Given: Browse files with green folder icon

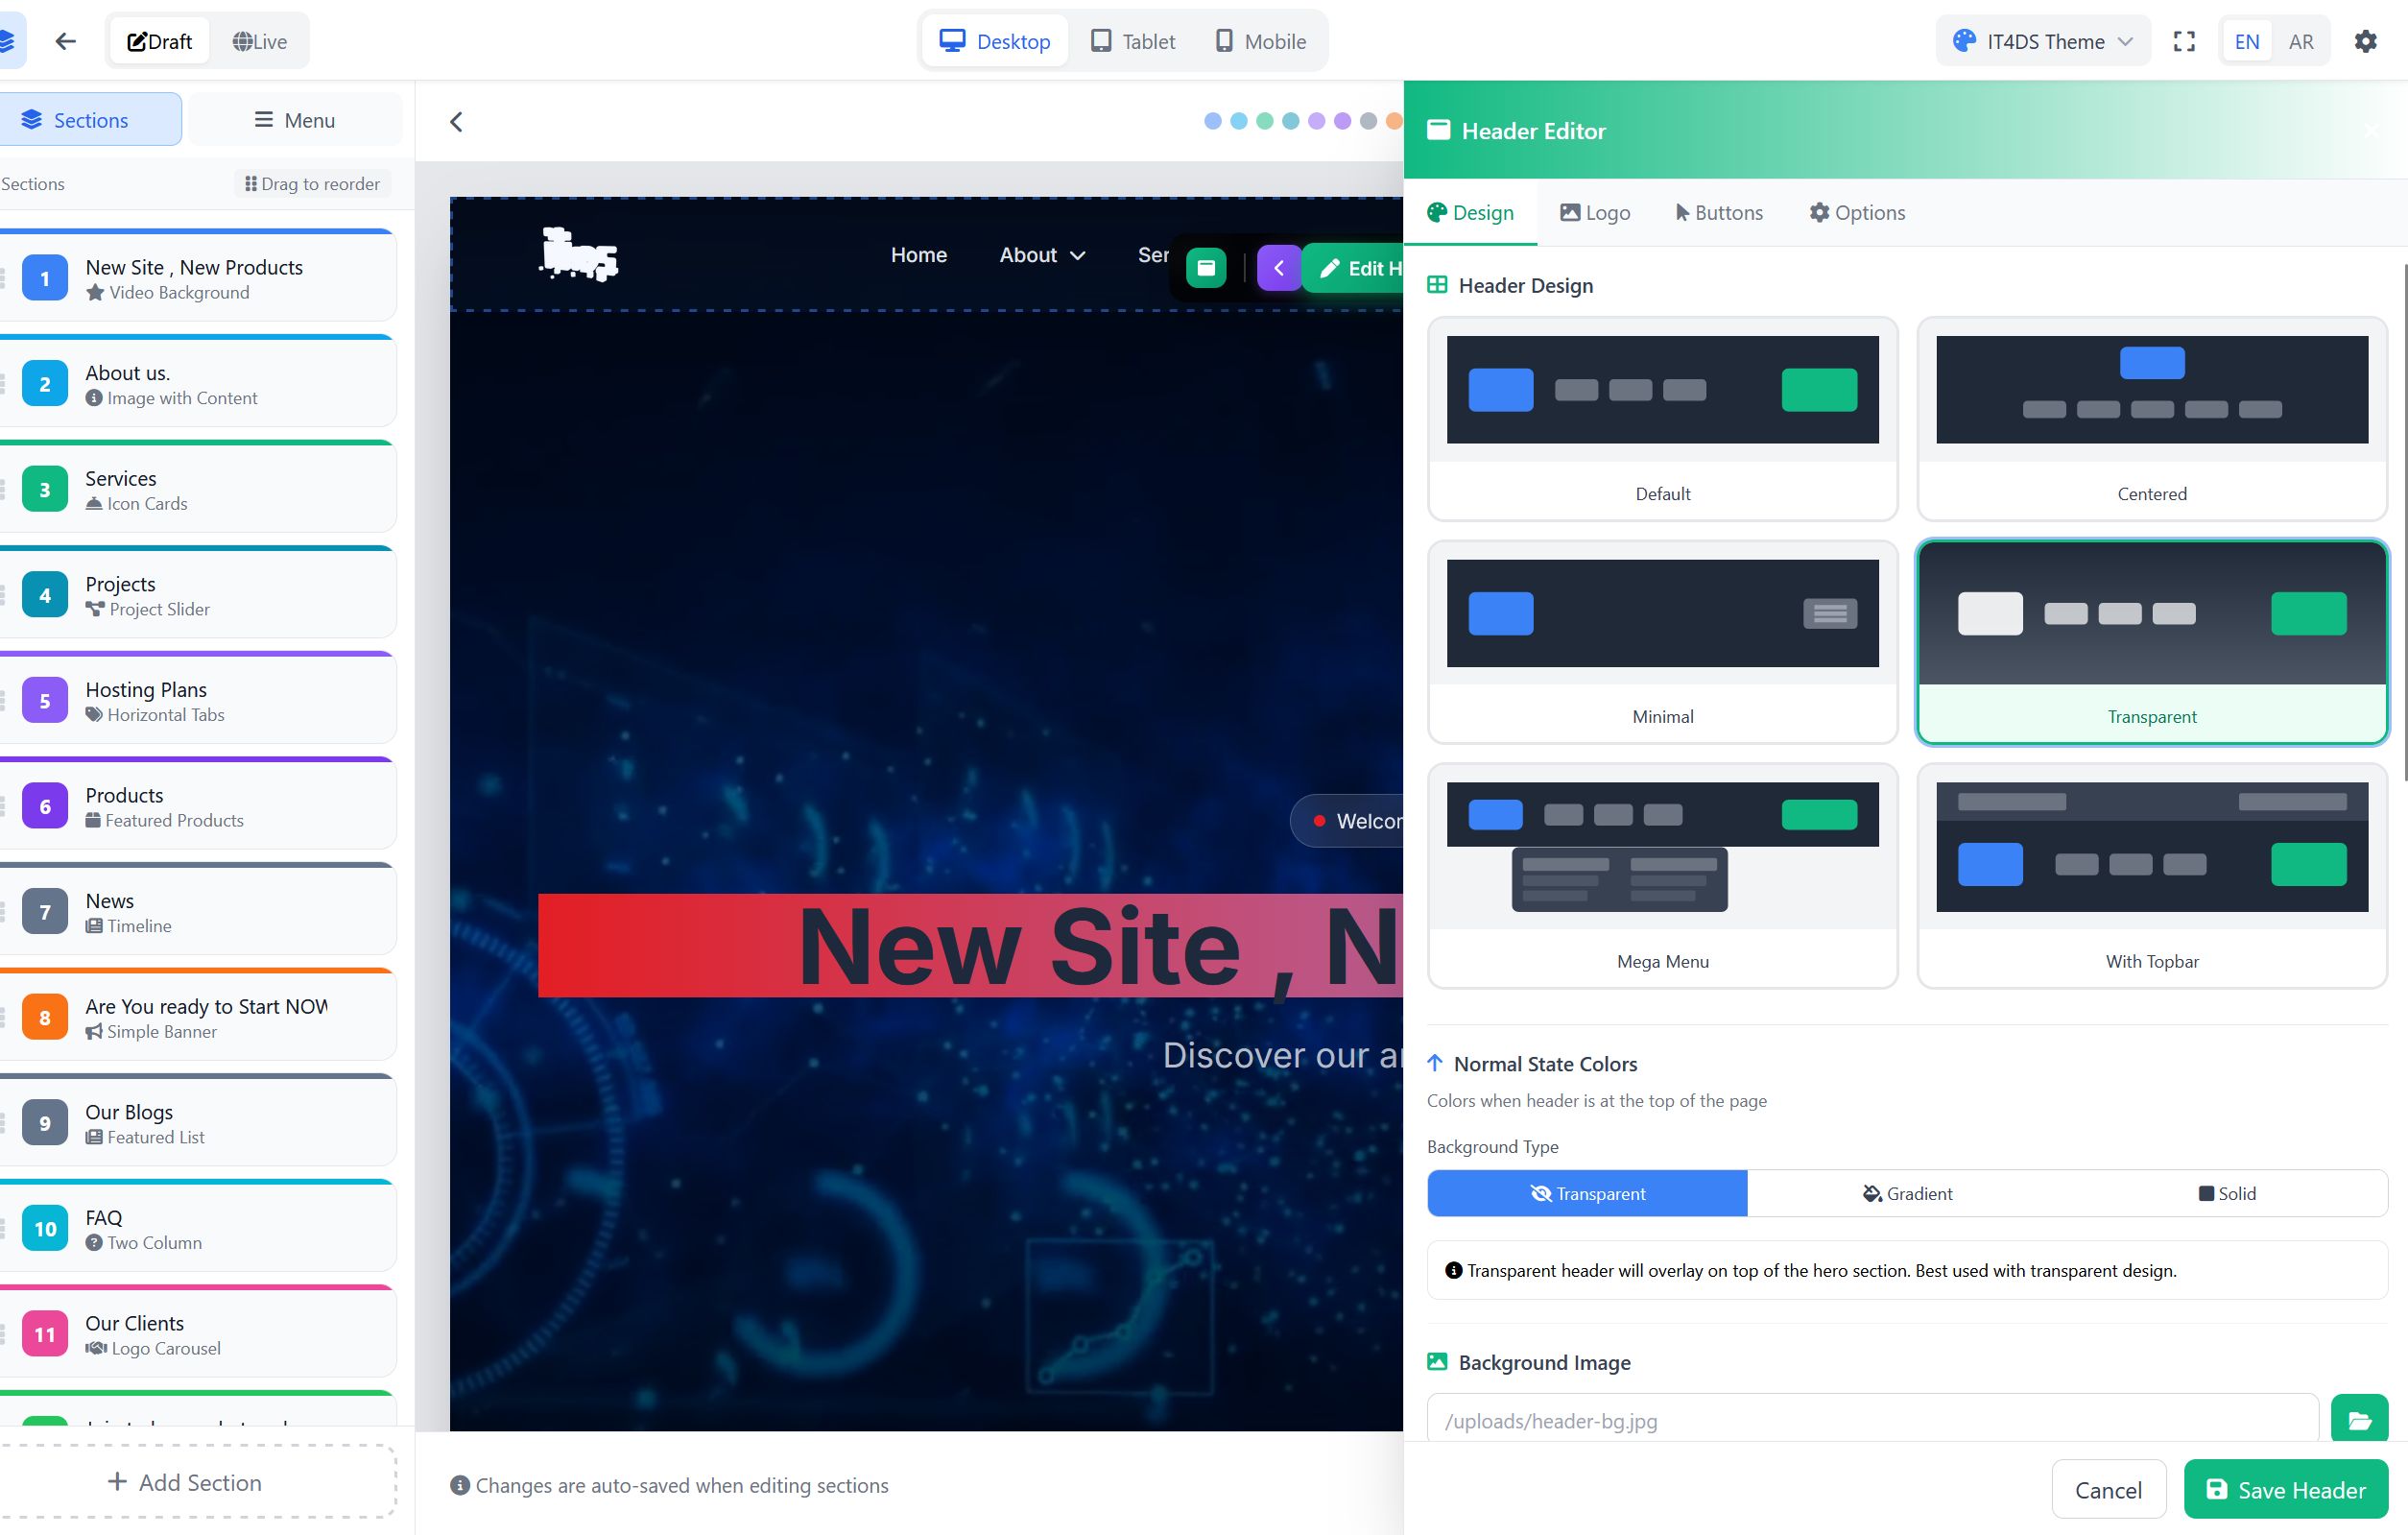Looking at the screenshot, I should 2358,1419.
